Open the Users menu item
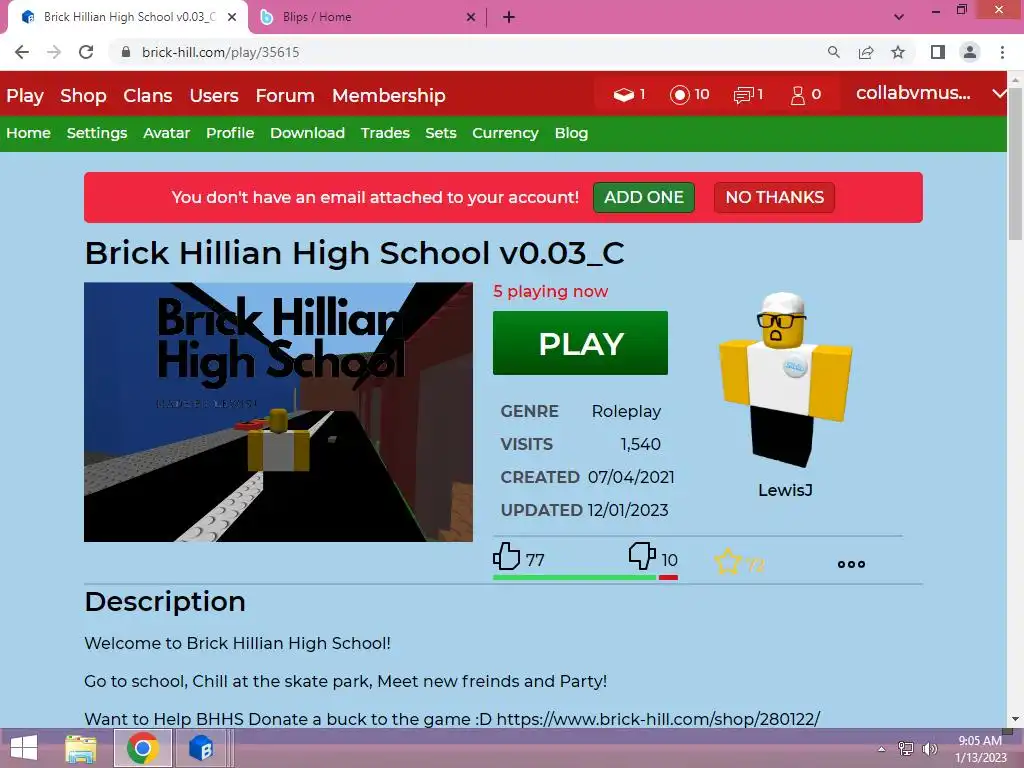 pyautogui.click(x=214, y=95)
